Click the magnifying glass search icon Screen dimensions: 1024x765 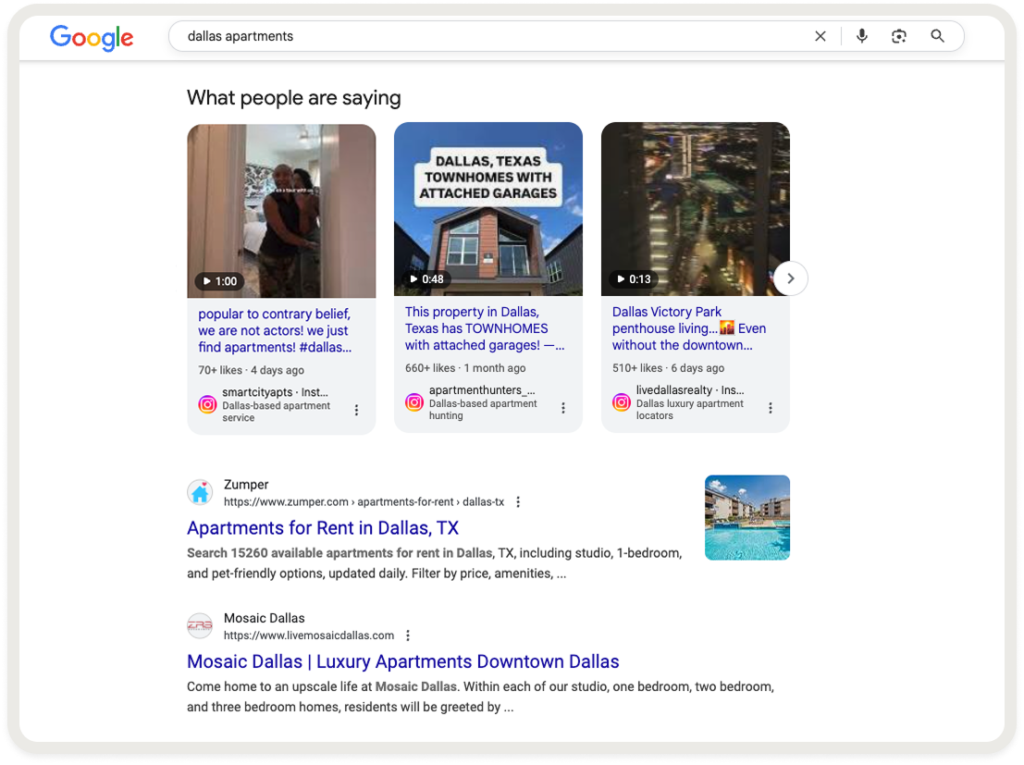[937, 36]
